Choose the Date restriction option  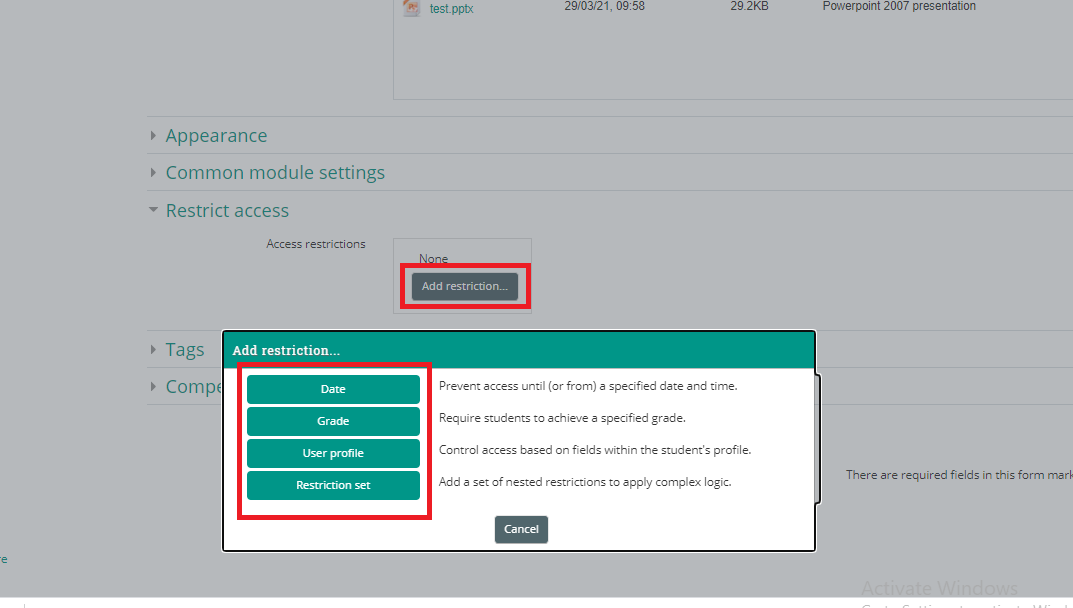[x=333, y=389]
